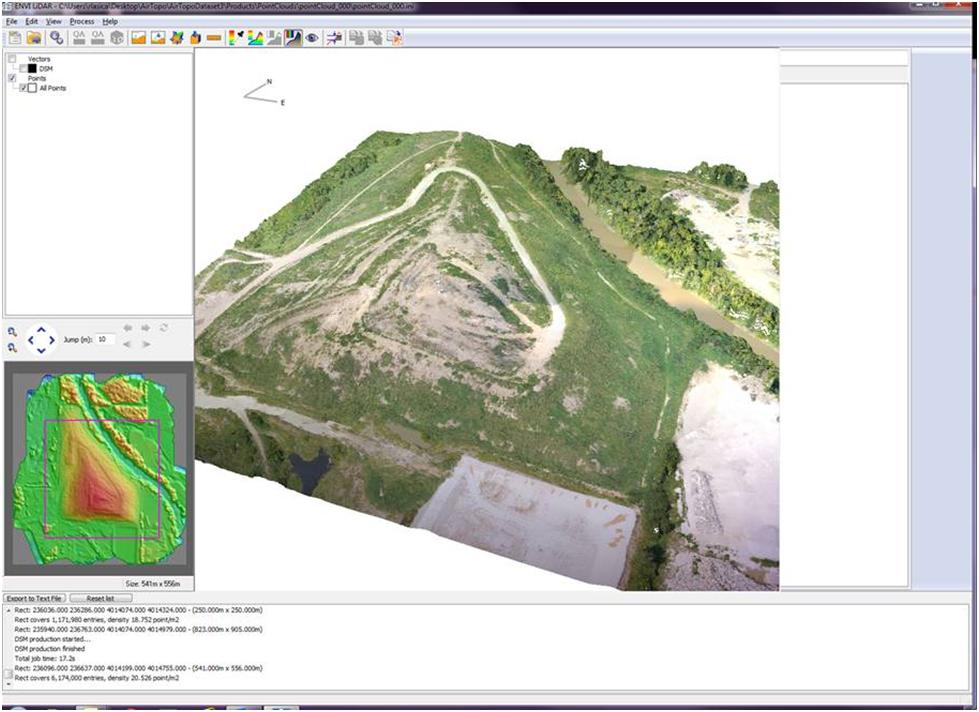Open the View menu
The width and height of the screenshot is (979, 712).
tap(53, 21)
